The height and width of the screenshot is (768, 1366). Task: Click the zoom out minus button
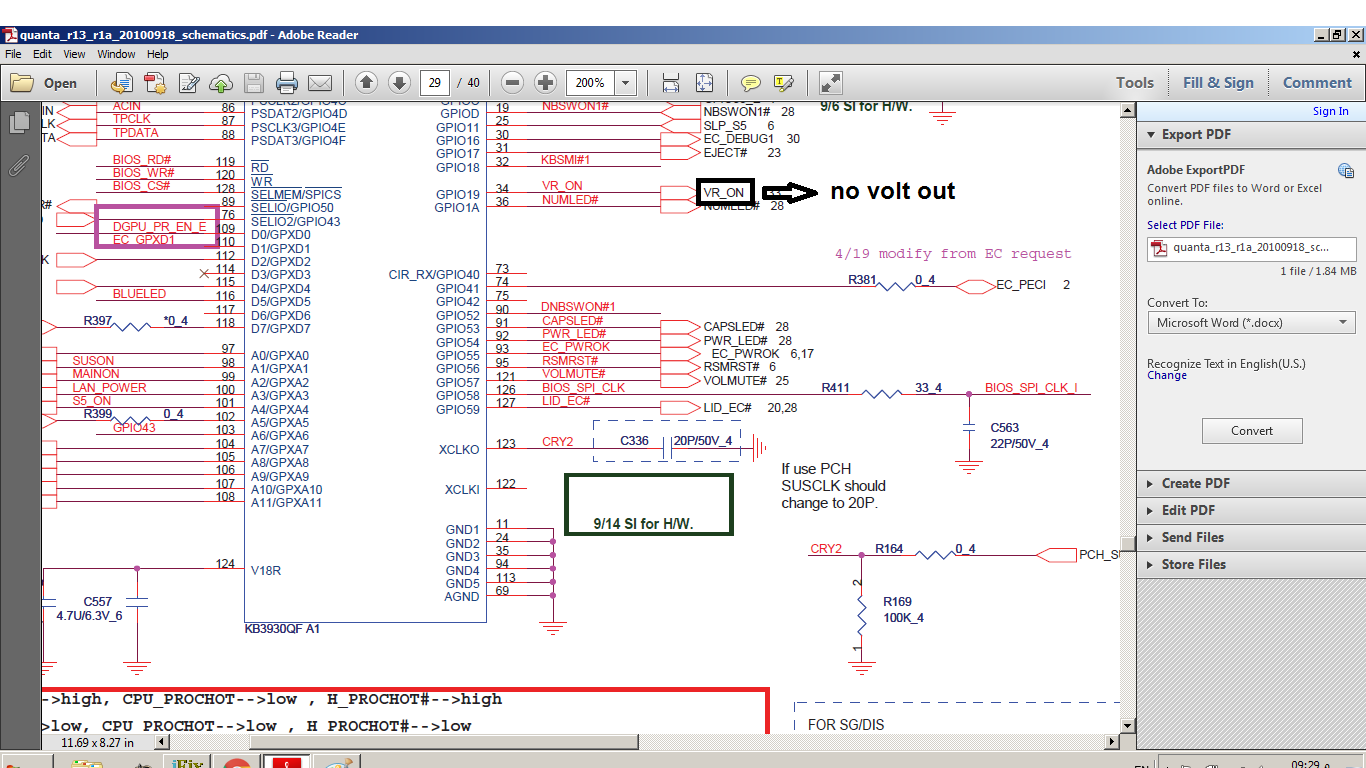tap(513, 83)
